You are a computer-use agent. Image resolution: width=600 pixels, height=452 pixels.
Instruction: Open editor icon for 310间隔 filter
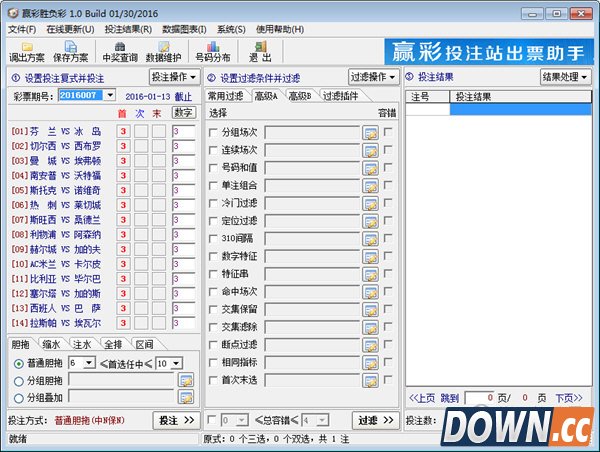coord(370,239)
